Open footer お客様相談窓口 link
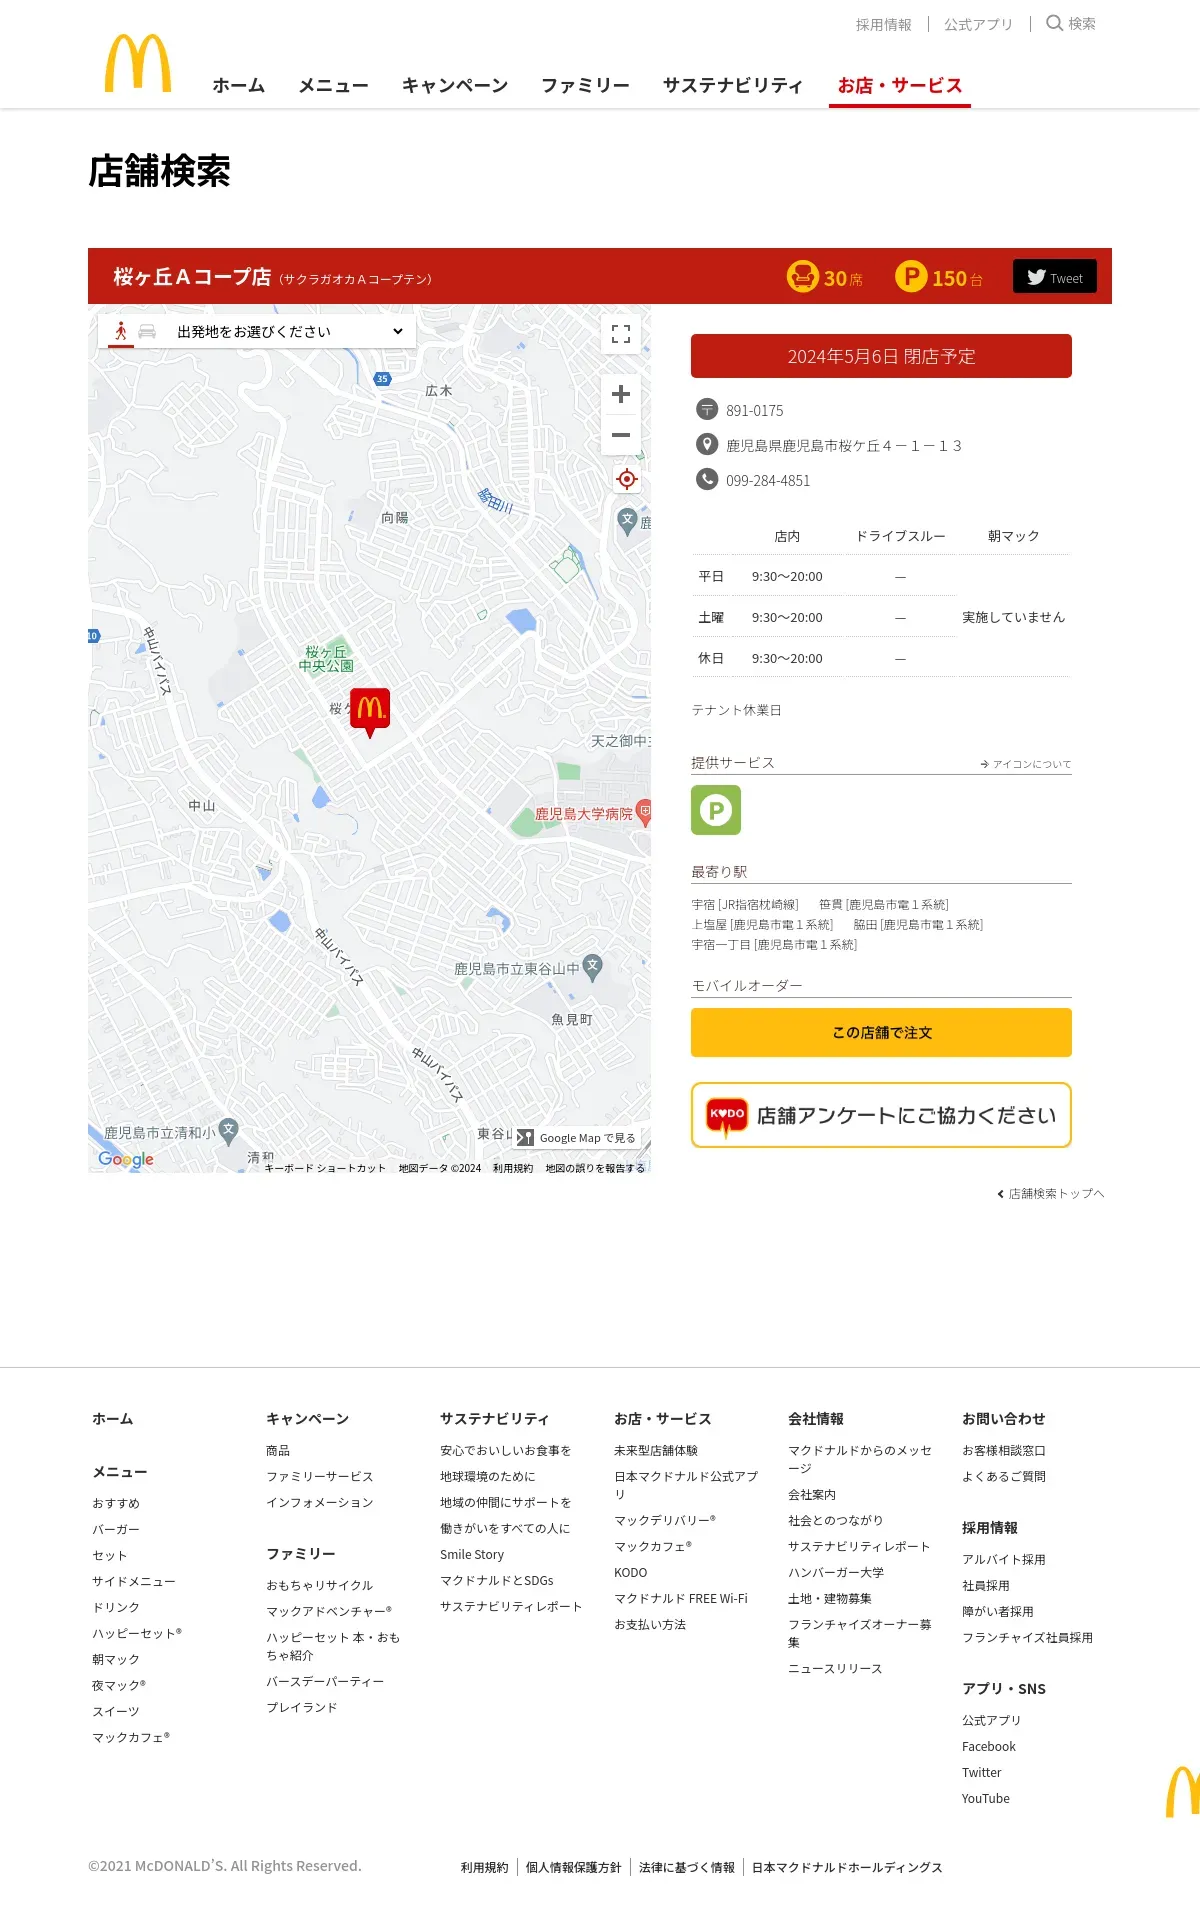Image resolution: width=1200 pixels, height=1924 pixels. 1004,1451
